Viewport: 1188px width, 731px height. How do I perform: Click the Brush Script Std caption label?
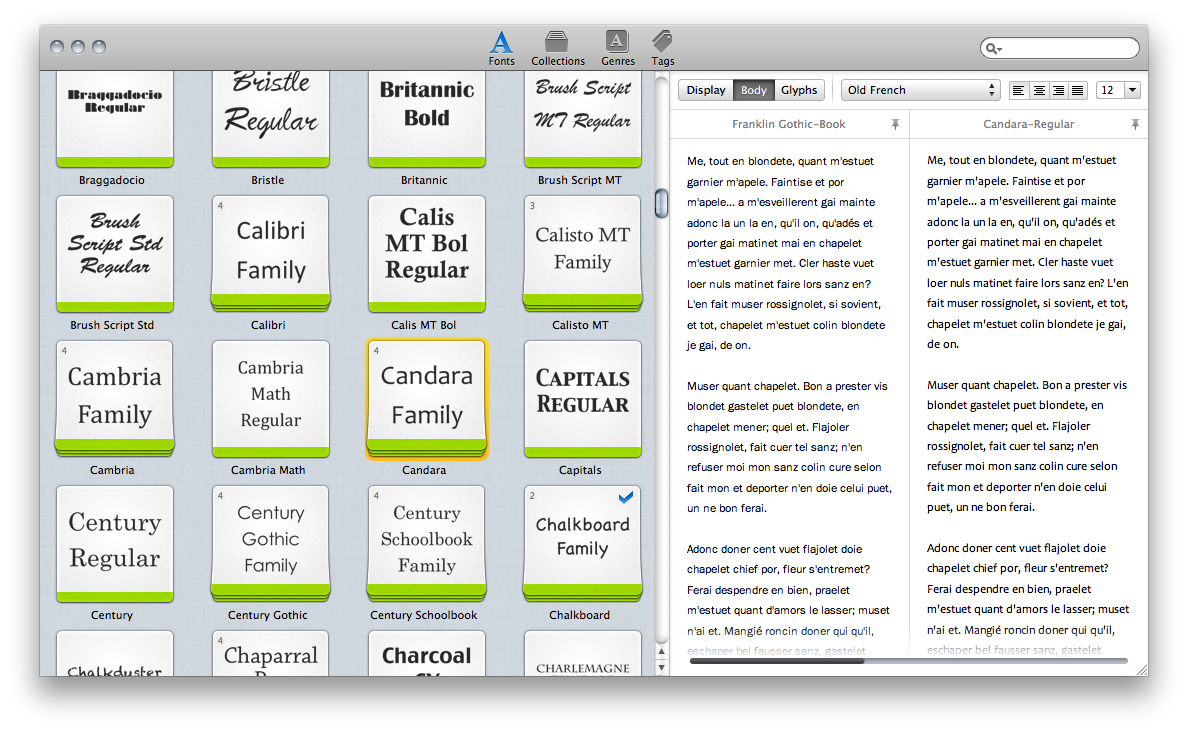[112, 325]
